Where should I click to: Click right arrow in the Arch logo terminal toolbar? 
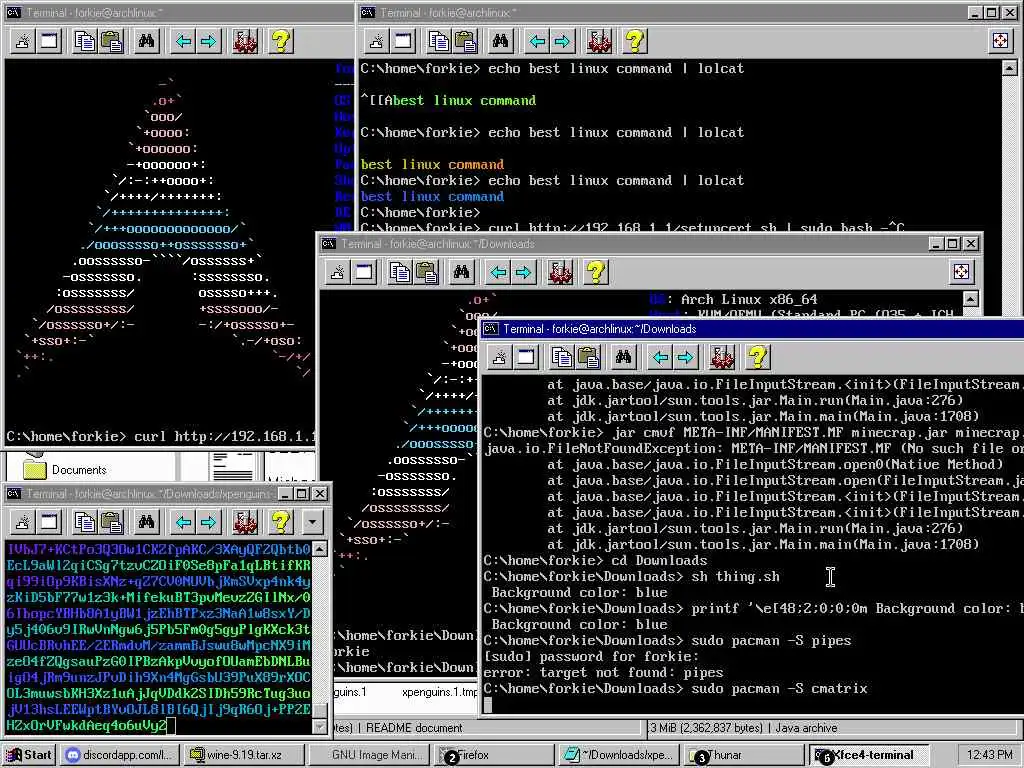pyautogui.click(x=208, y=42)
